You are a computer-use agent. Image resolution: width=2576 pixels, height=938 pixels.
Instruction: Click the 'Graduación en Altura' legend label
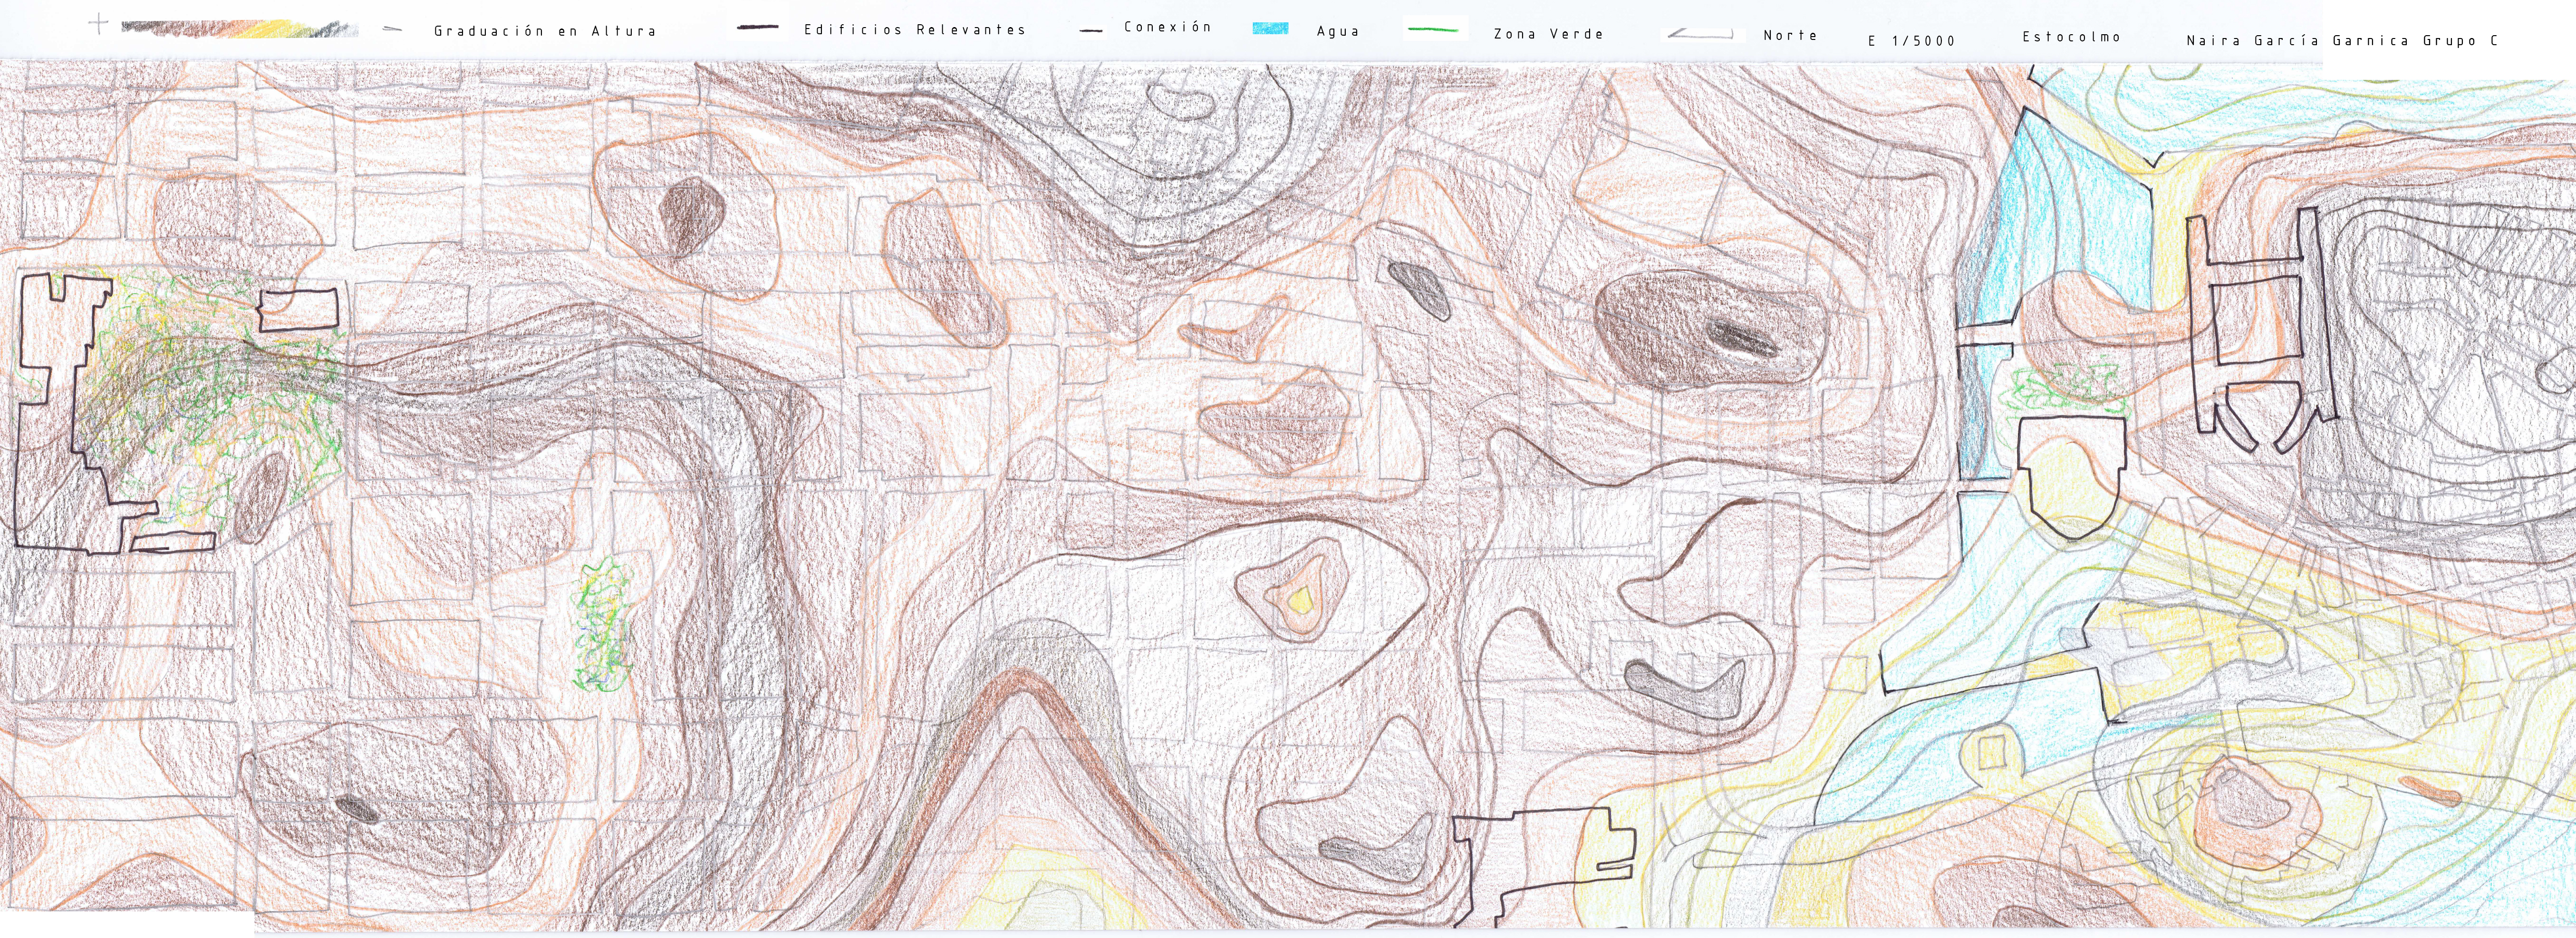pos(545,31)
